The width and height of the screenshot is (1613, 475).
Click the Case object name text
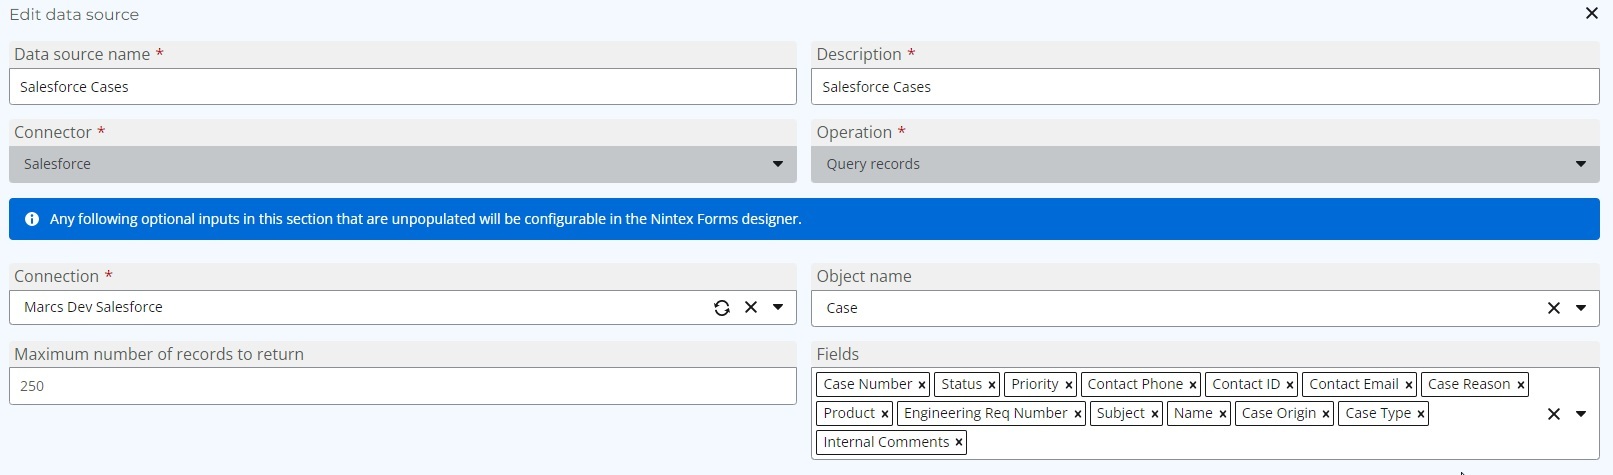tap(842, 308)
